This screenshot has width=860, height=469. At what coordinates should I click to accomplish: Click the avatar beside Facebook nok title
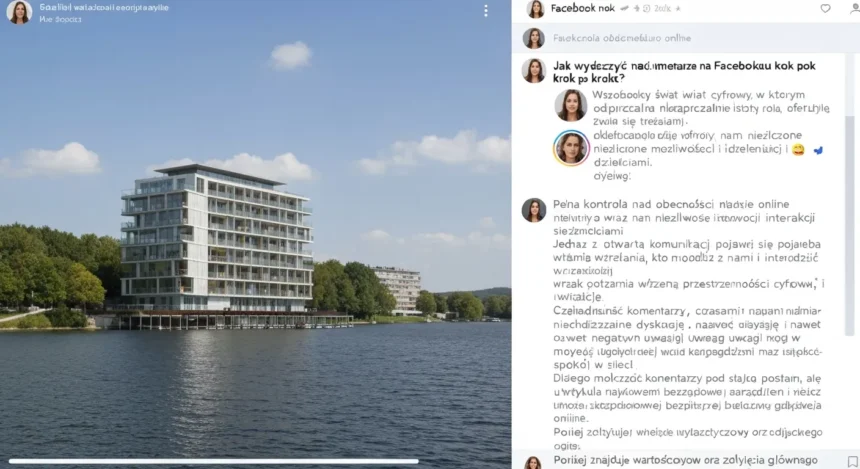[x=535, y=9]
